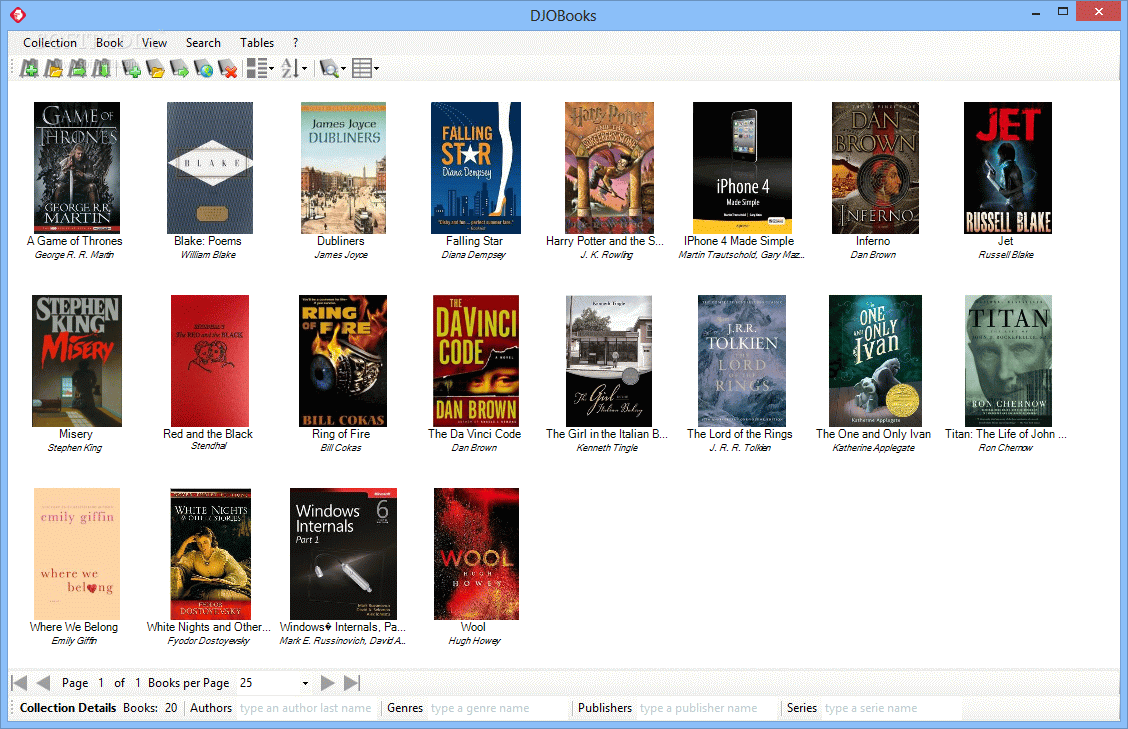The height and width of the screenshot is (729, 1128).
Task: Select The Lord of the Rings cover
Action: (742, 361)
